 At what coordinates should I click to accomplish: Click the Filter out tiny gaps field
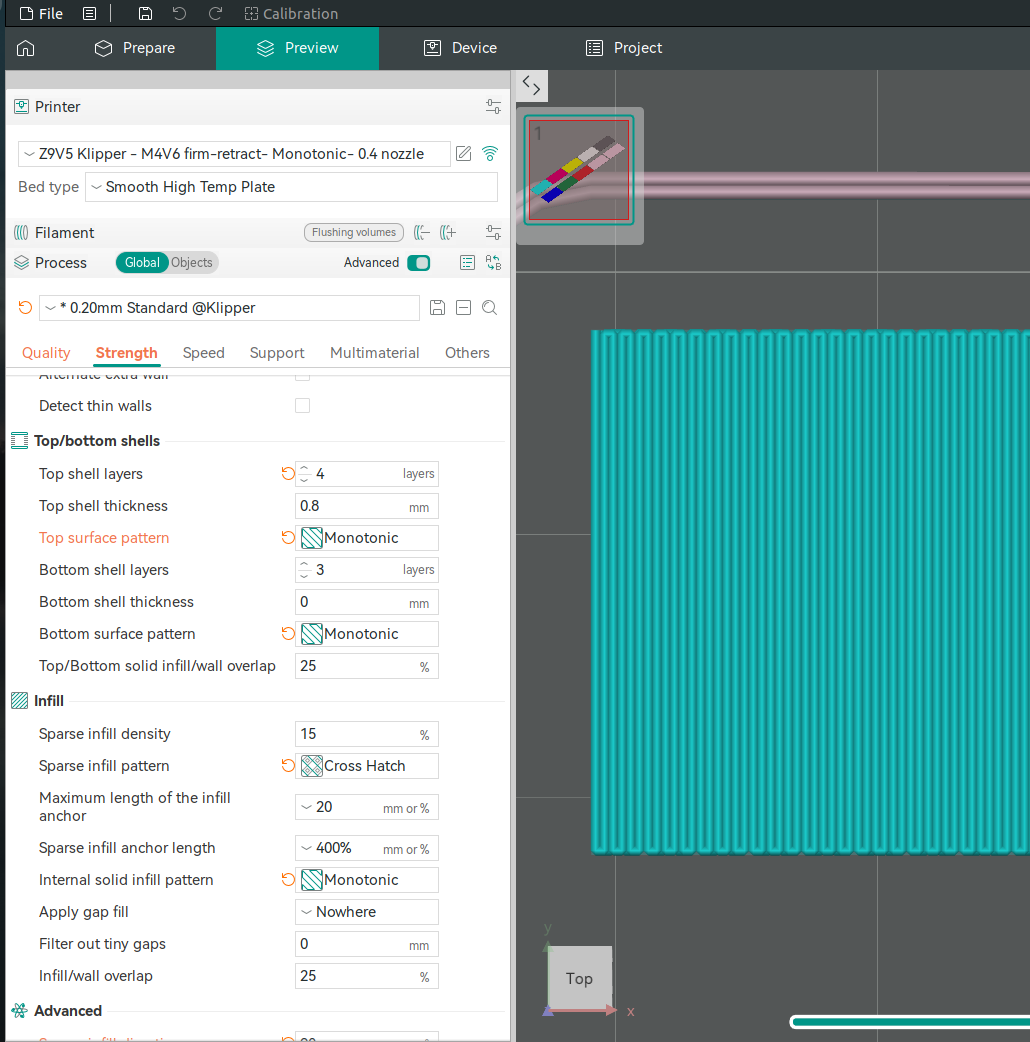point(367,944)
